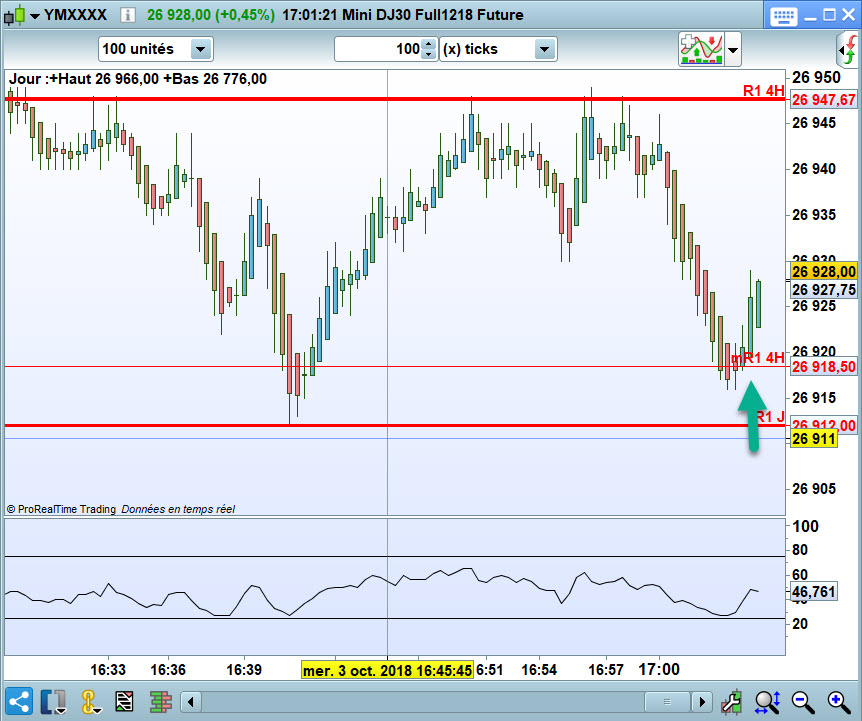Viewport: 862px width, 721px height.
Task: Click the R1 4H resistance line label
Action: tap(763, 91)
